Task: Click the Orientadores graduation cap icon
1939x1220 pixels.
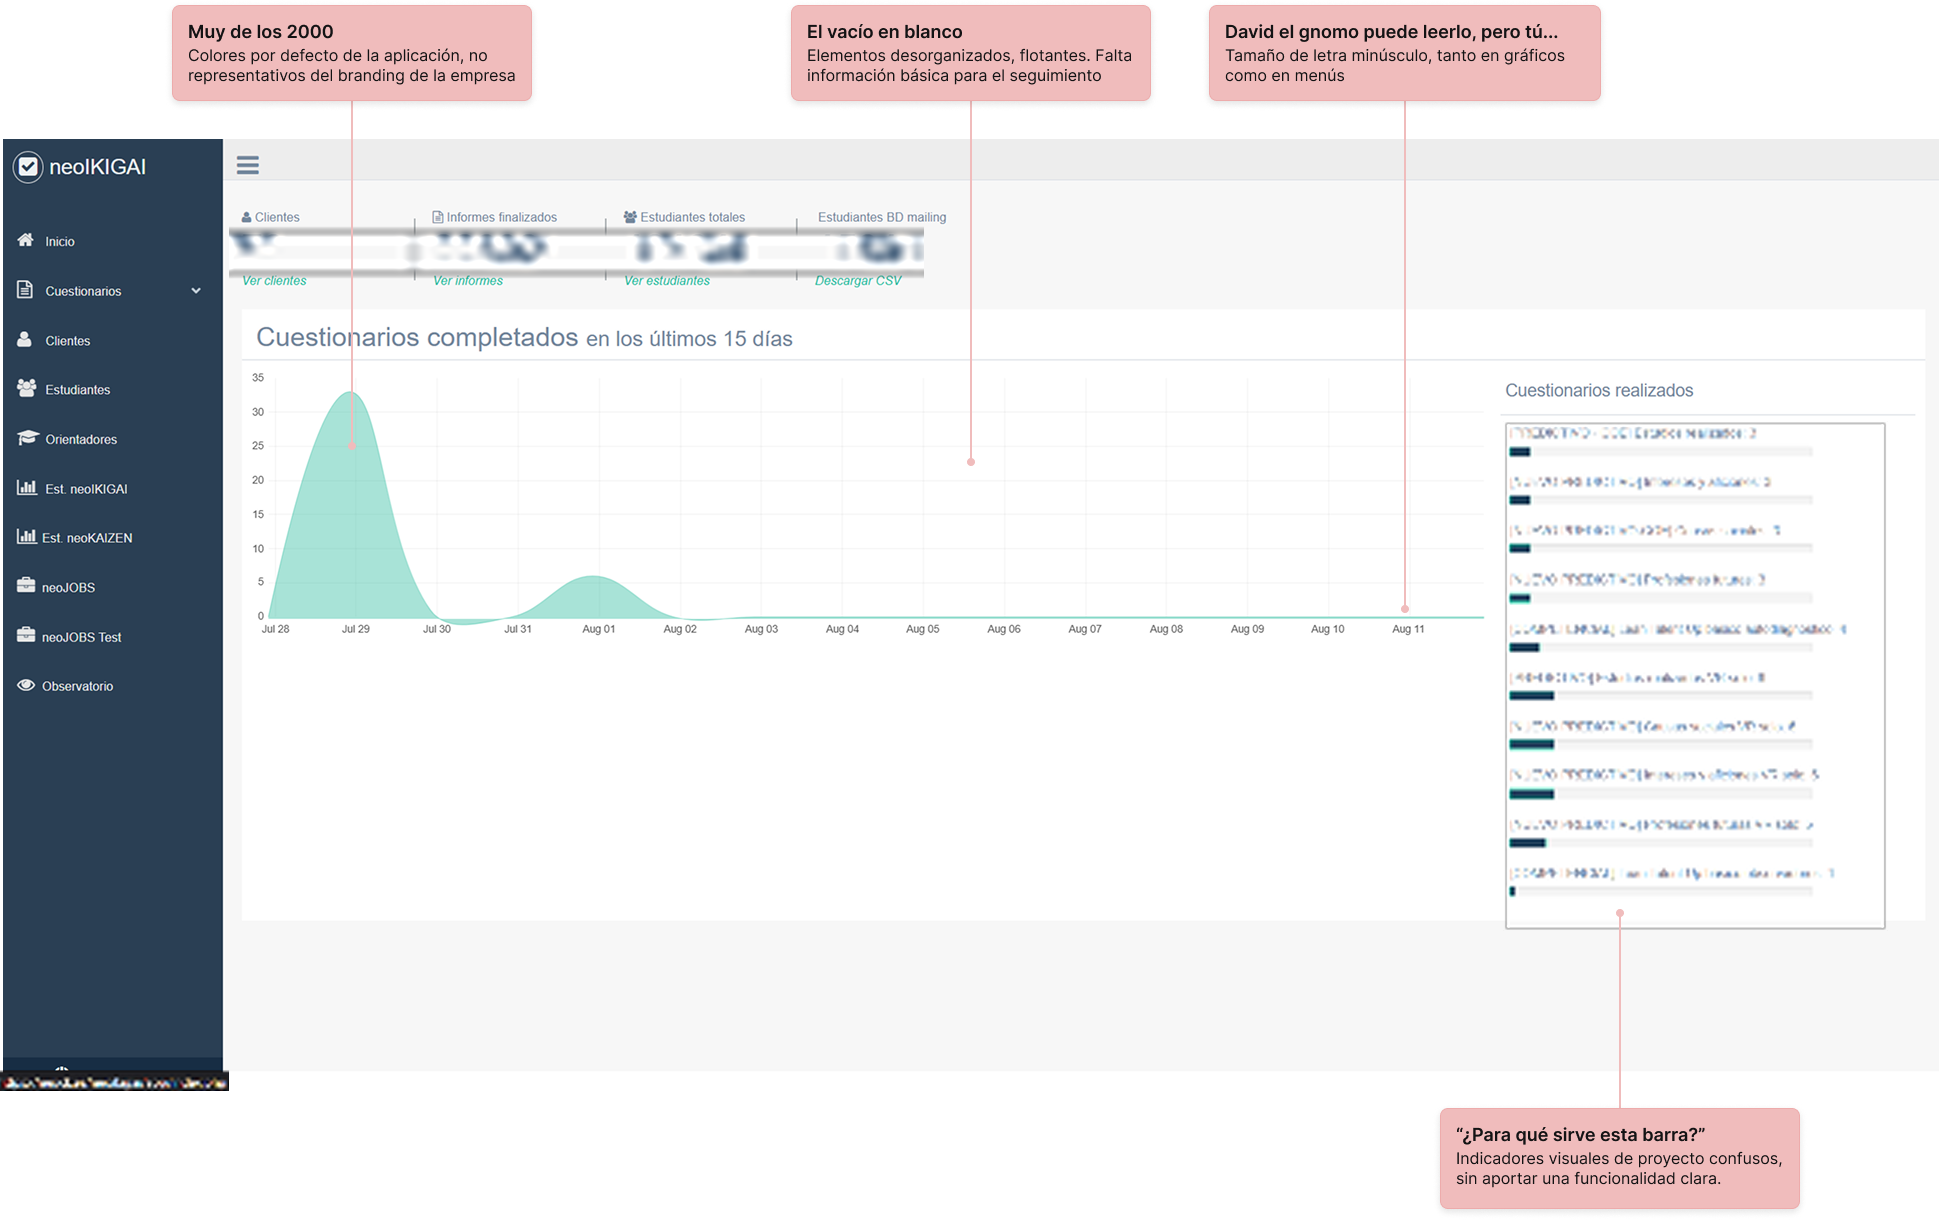Action: pos(27,438)
